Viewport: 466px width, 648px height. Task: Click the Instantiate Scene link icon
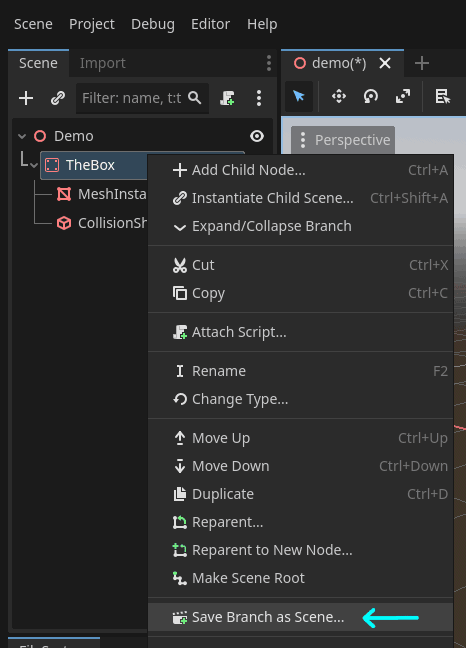tap(58, 98)
